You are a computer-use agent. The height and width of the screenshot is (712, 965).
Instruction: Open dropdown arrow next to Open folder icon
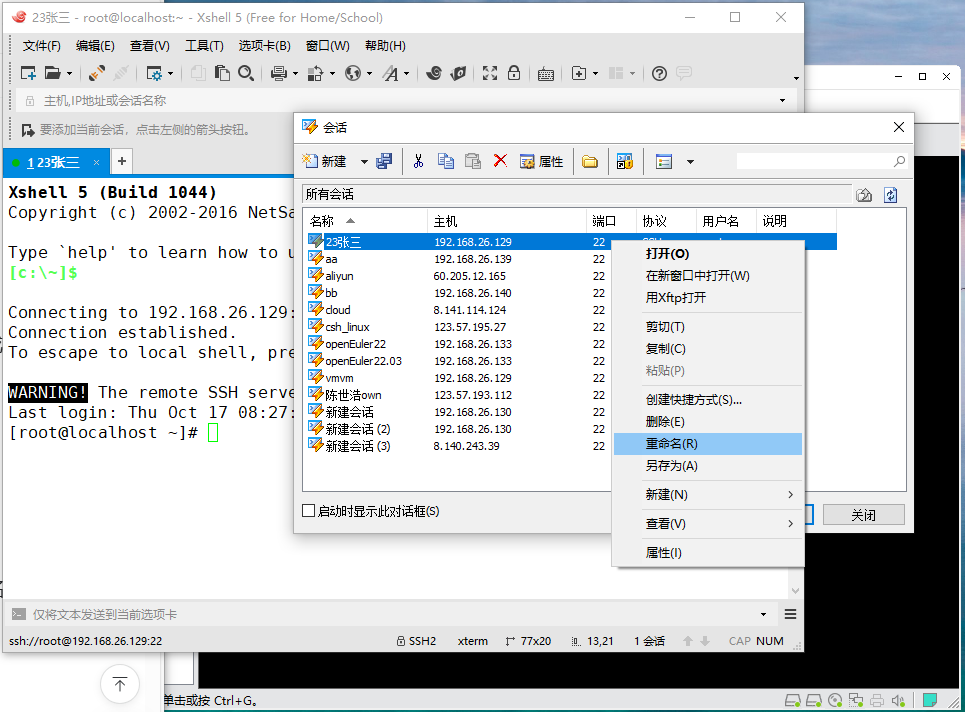tap(70, 74)
